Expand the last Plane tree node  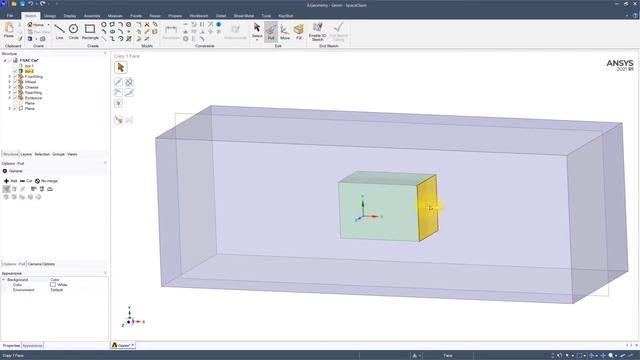(10, 109)
